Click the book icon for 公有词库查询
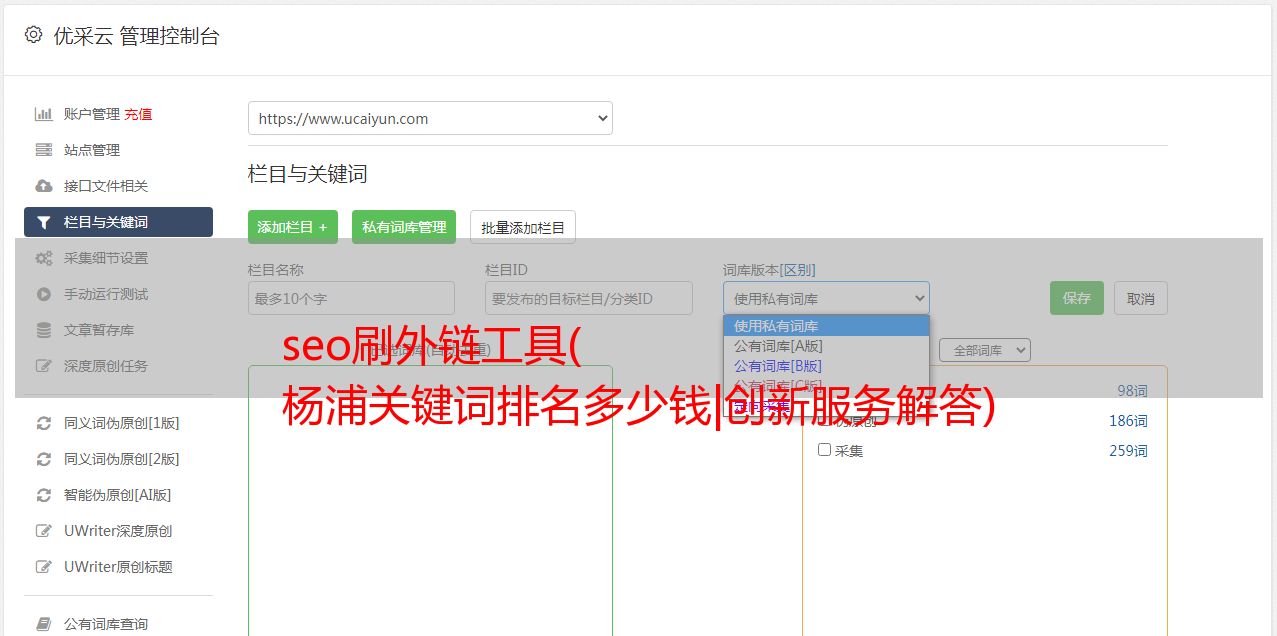 pos(44,624)
